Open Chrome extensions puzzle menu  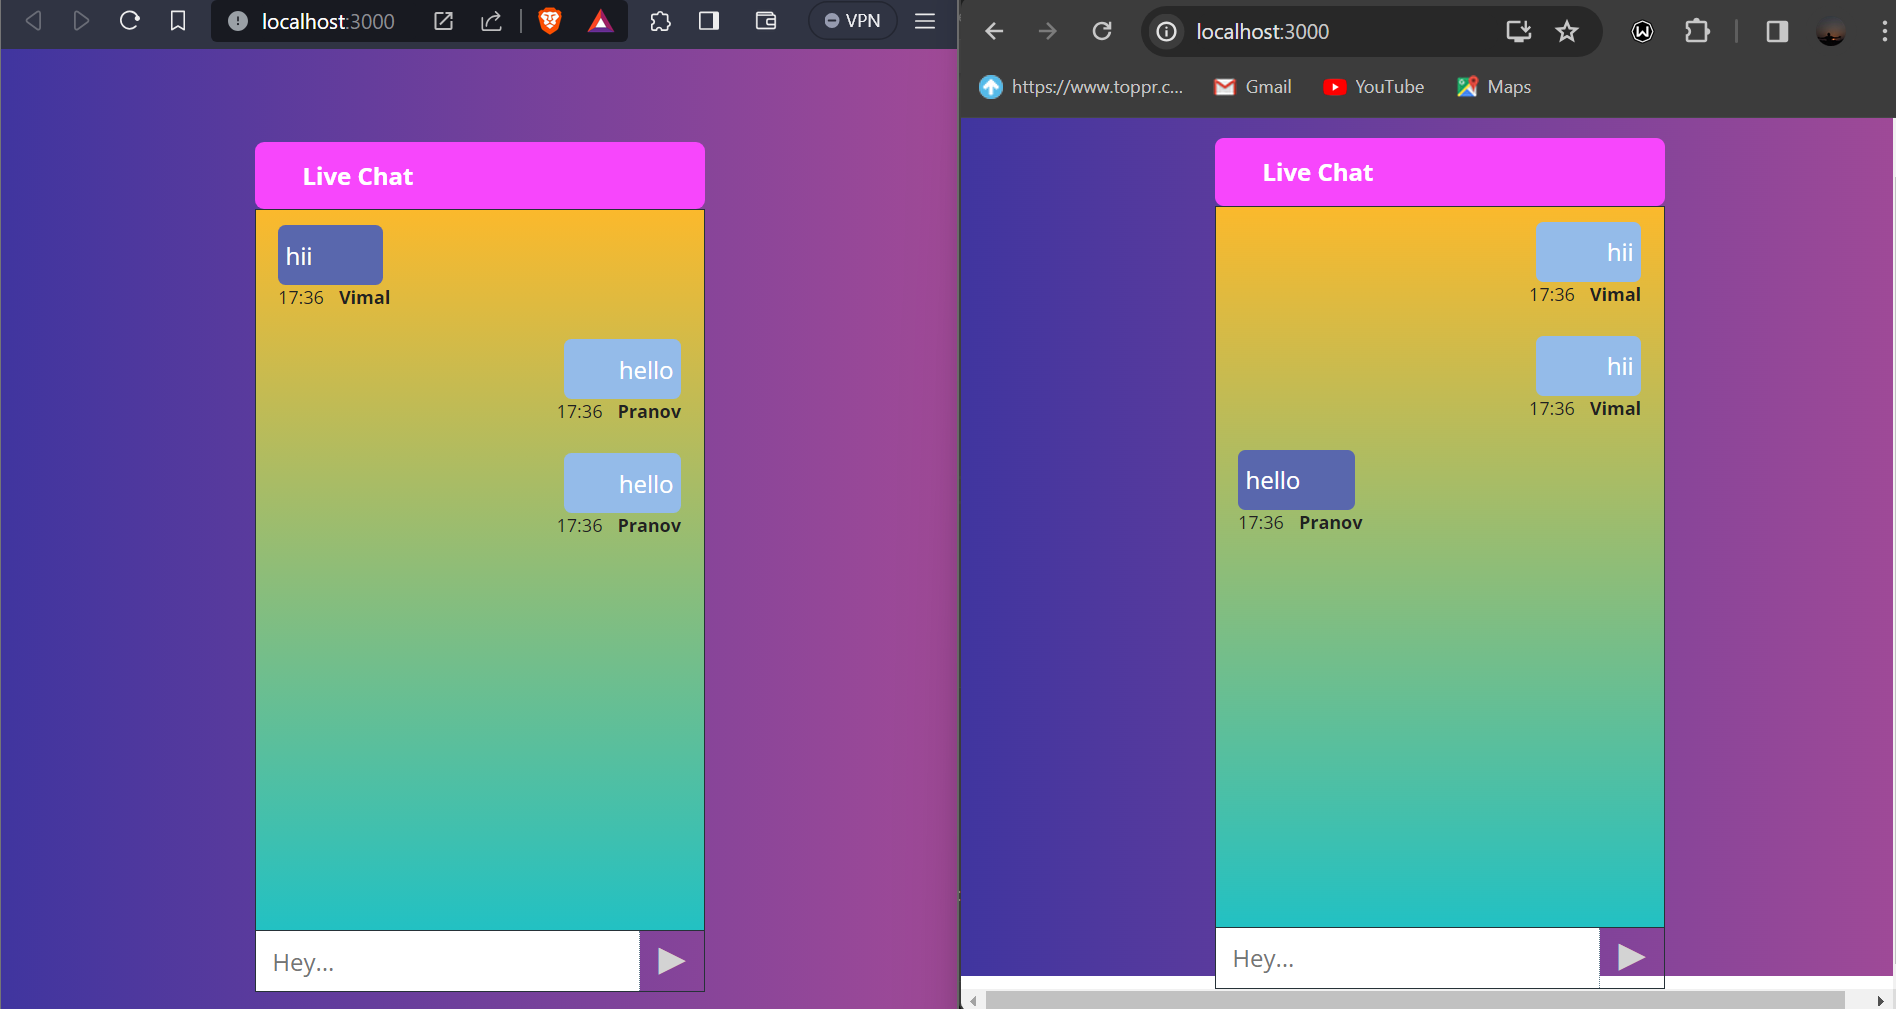(1697, 32)
